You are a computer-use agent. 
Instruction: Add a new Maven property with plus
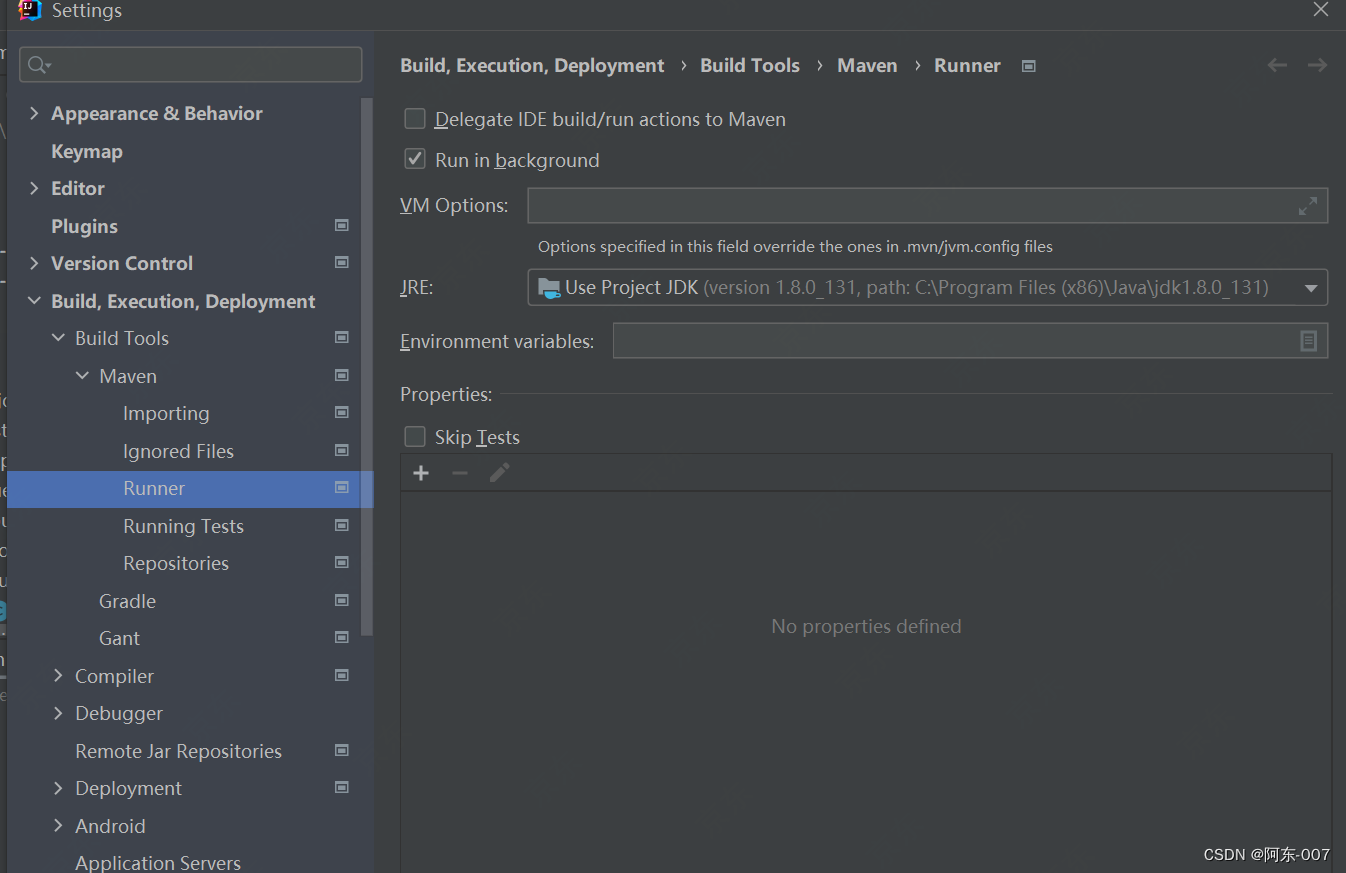[421, 473]
